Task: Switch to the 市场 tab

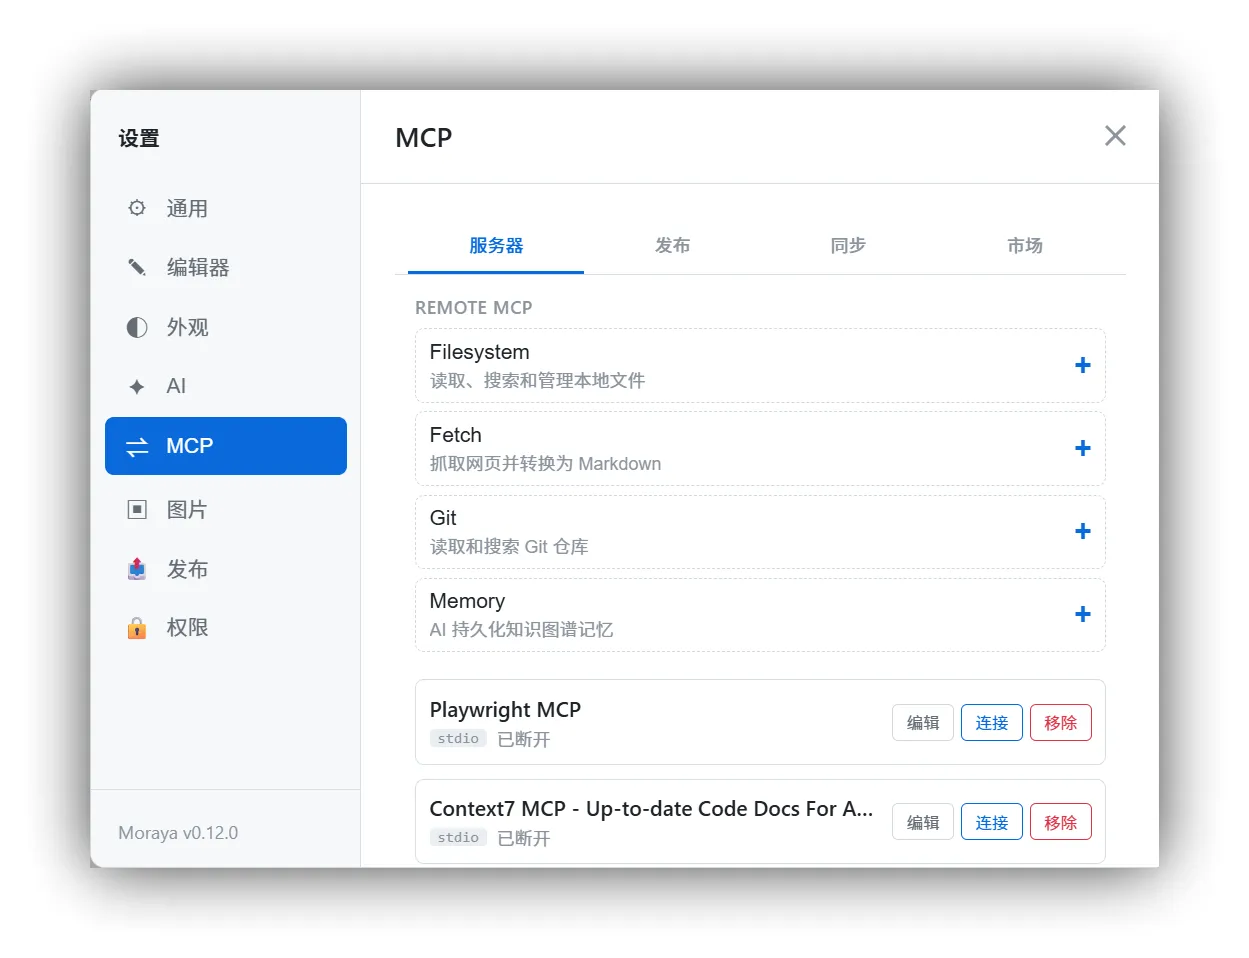Action: (x=1025, y=246)
